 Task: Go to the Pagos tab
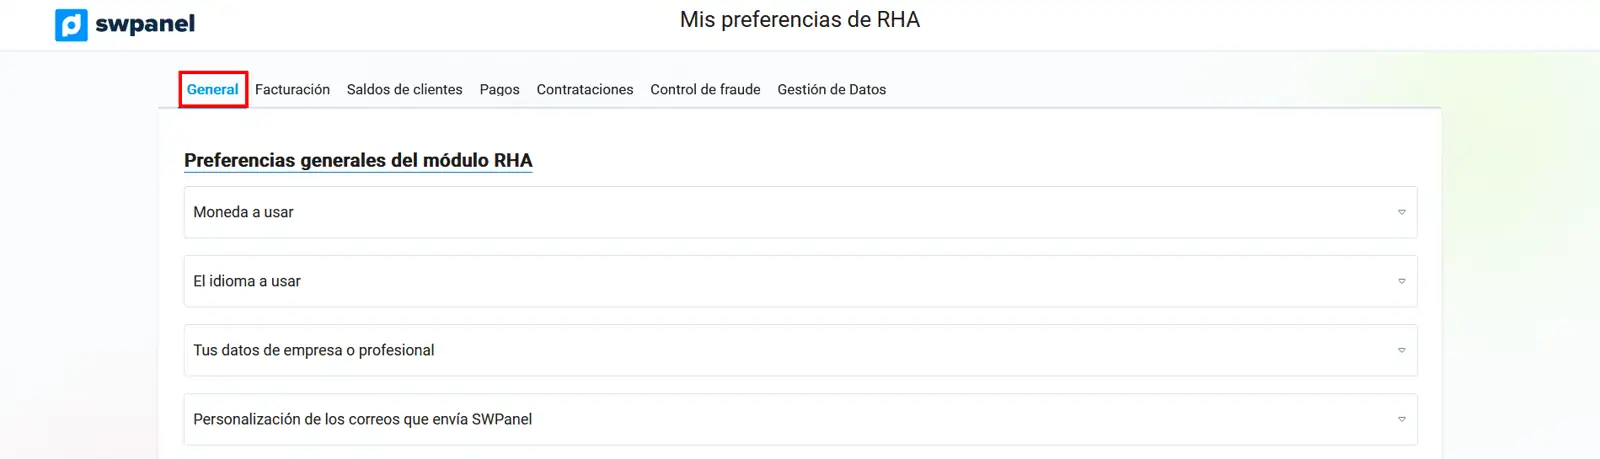tap(499, 89)
